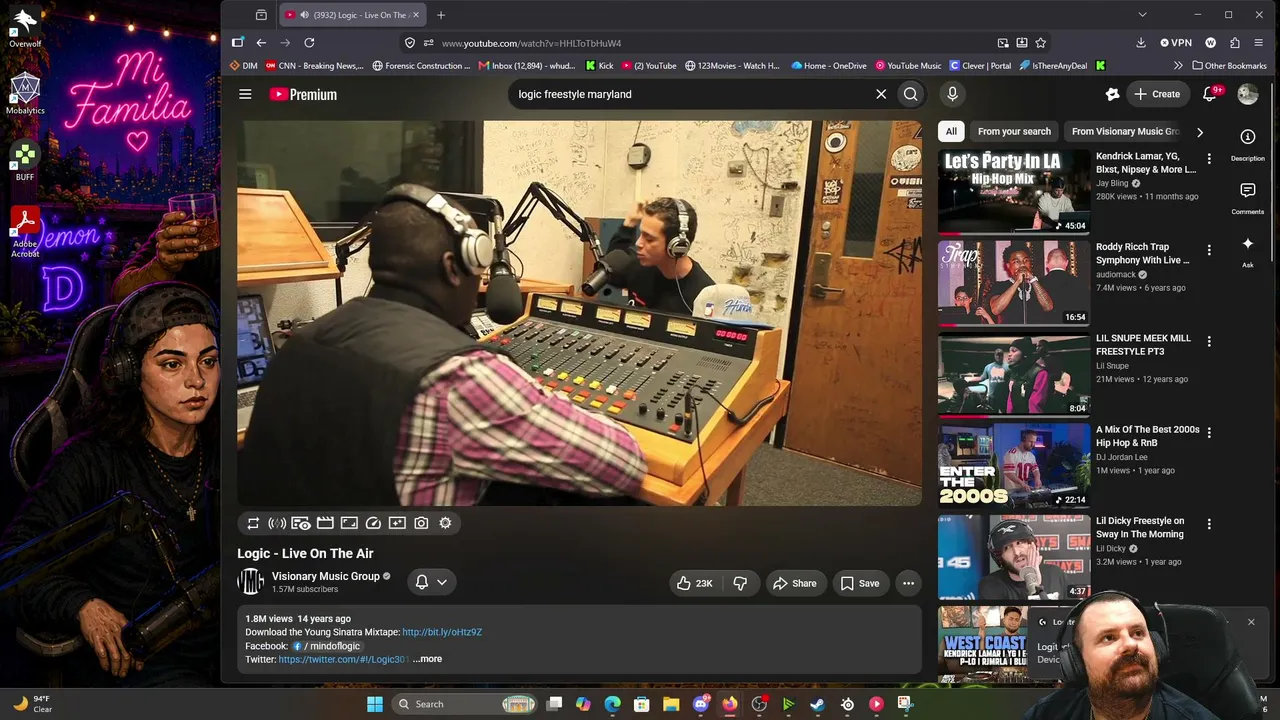Open options for Lil Dicky Freestyle video

[1209, 524]
